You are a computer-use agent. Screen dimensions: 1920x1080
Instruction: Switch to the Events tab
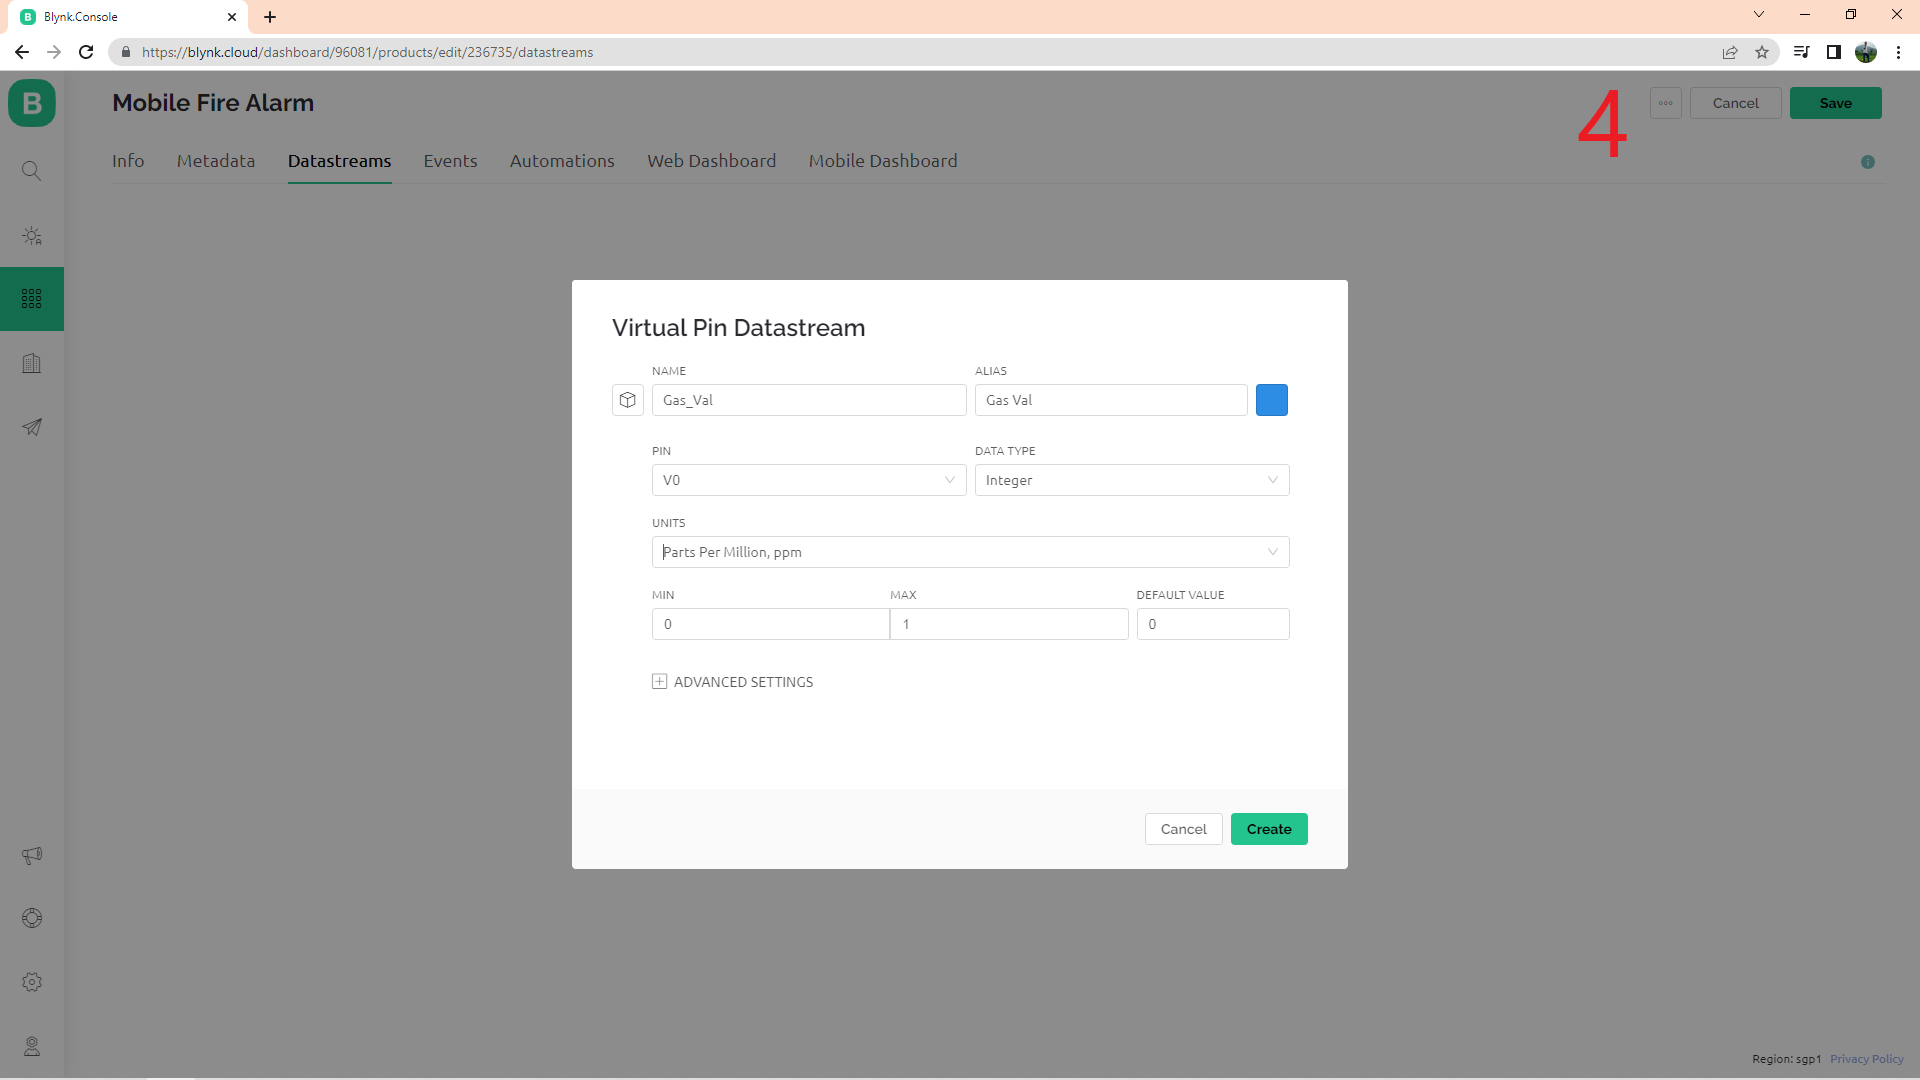pyautogui.click(x=450, y=161)
